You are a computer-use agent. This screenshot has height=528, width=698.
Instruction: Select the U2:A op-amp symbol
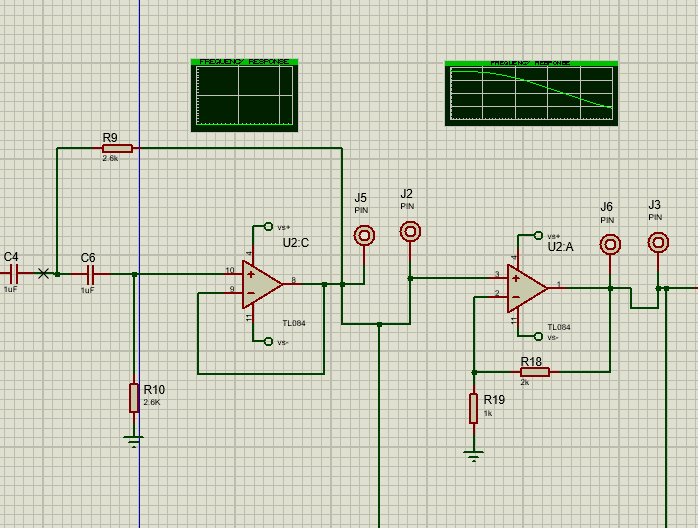[528, 288]
